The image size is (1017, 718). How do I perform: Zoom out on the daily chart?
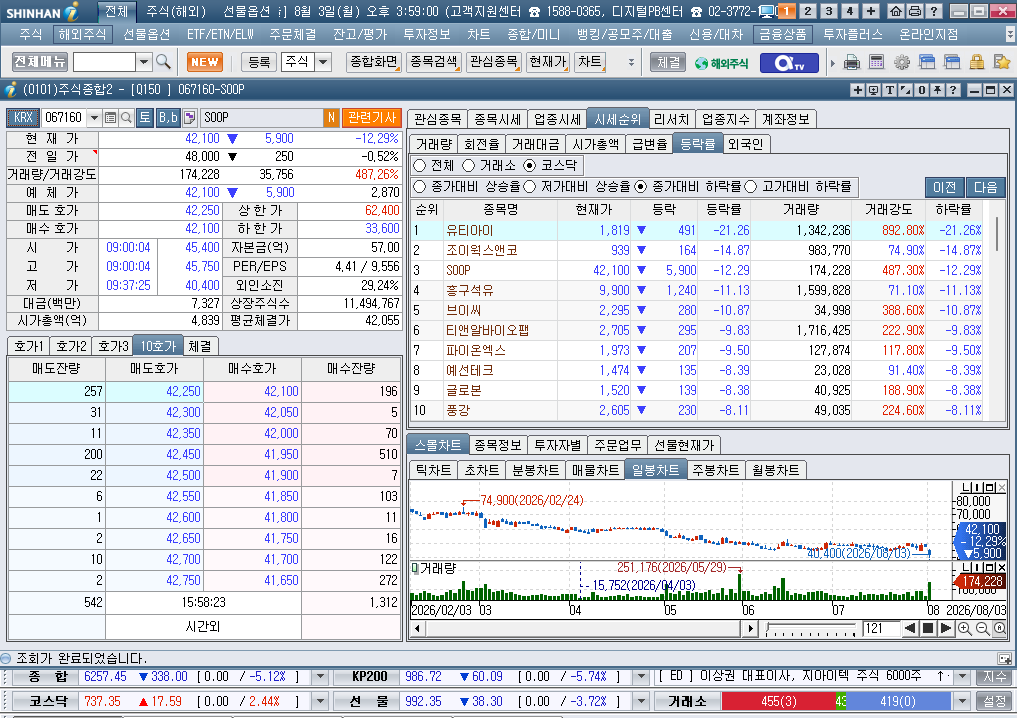coord(982,628)
